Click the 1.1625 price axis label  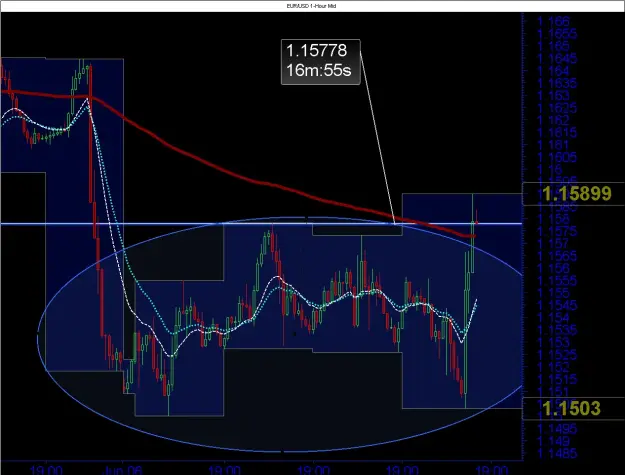[557, 108]
